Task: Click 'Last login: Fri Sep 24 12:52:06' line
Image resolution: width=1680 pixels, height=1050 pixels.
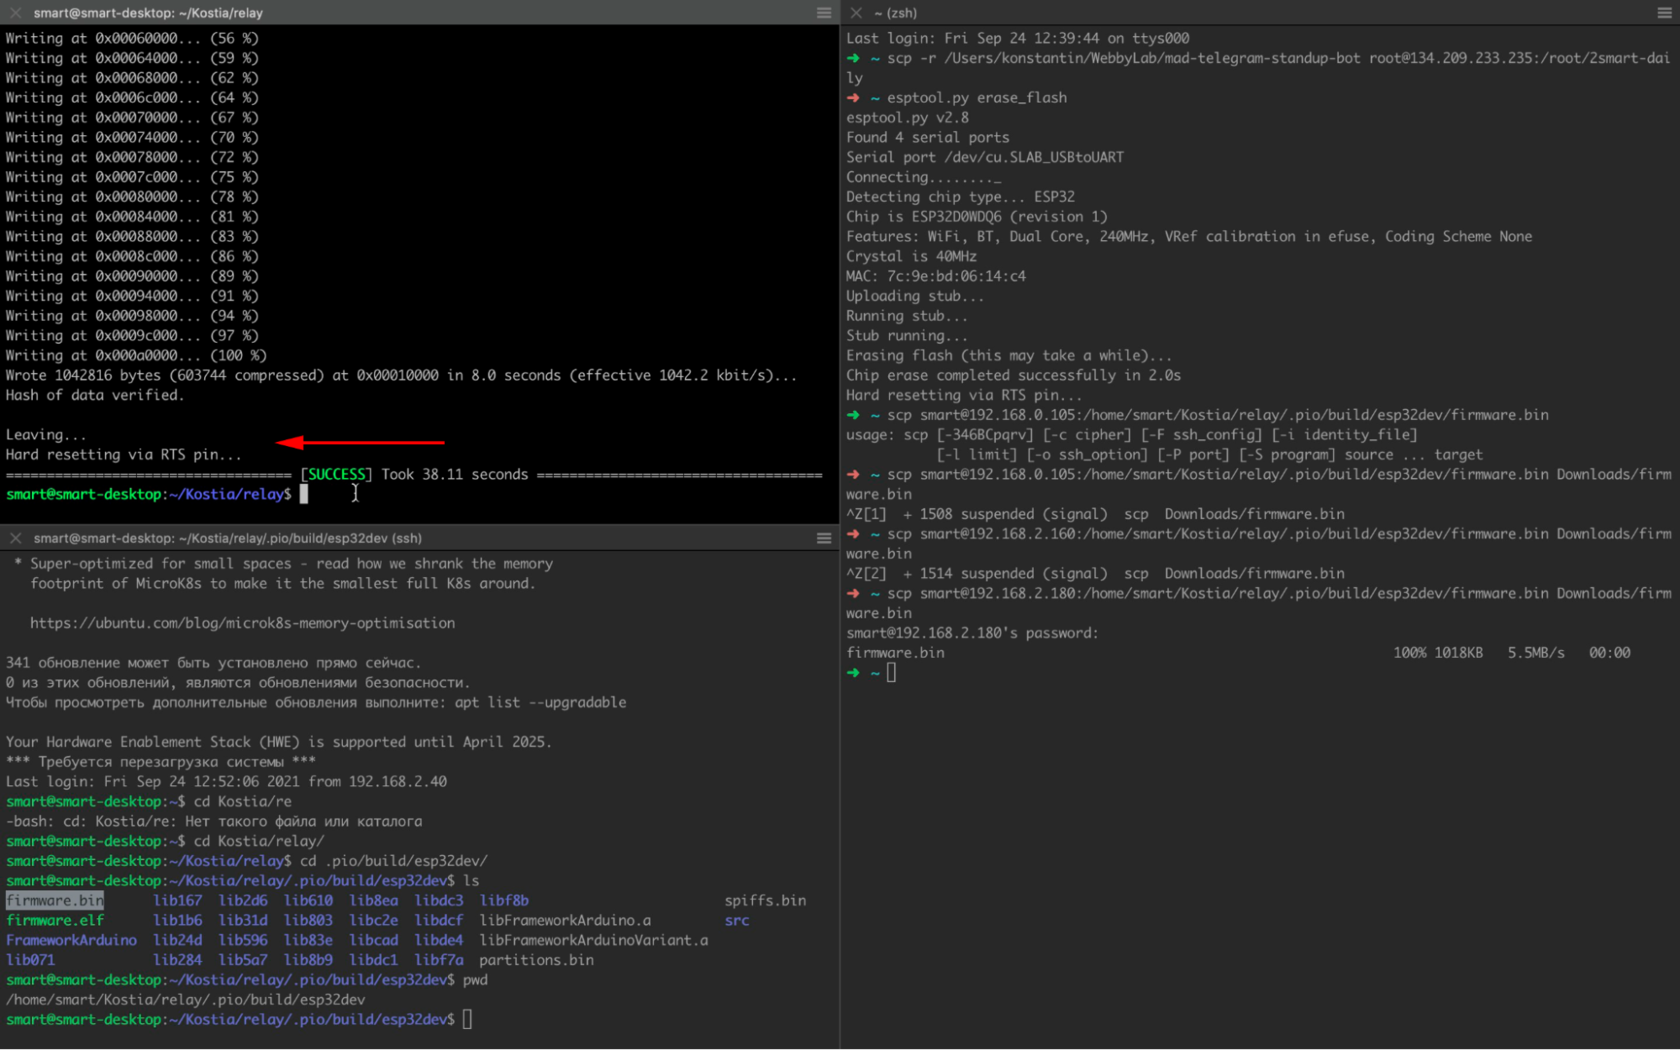Action: click(x=226, y=781)
